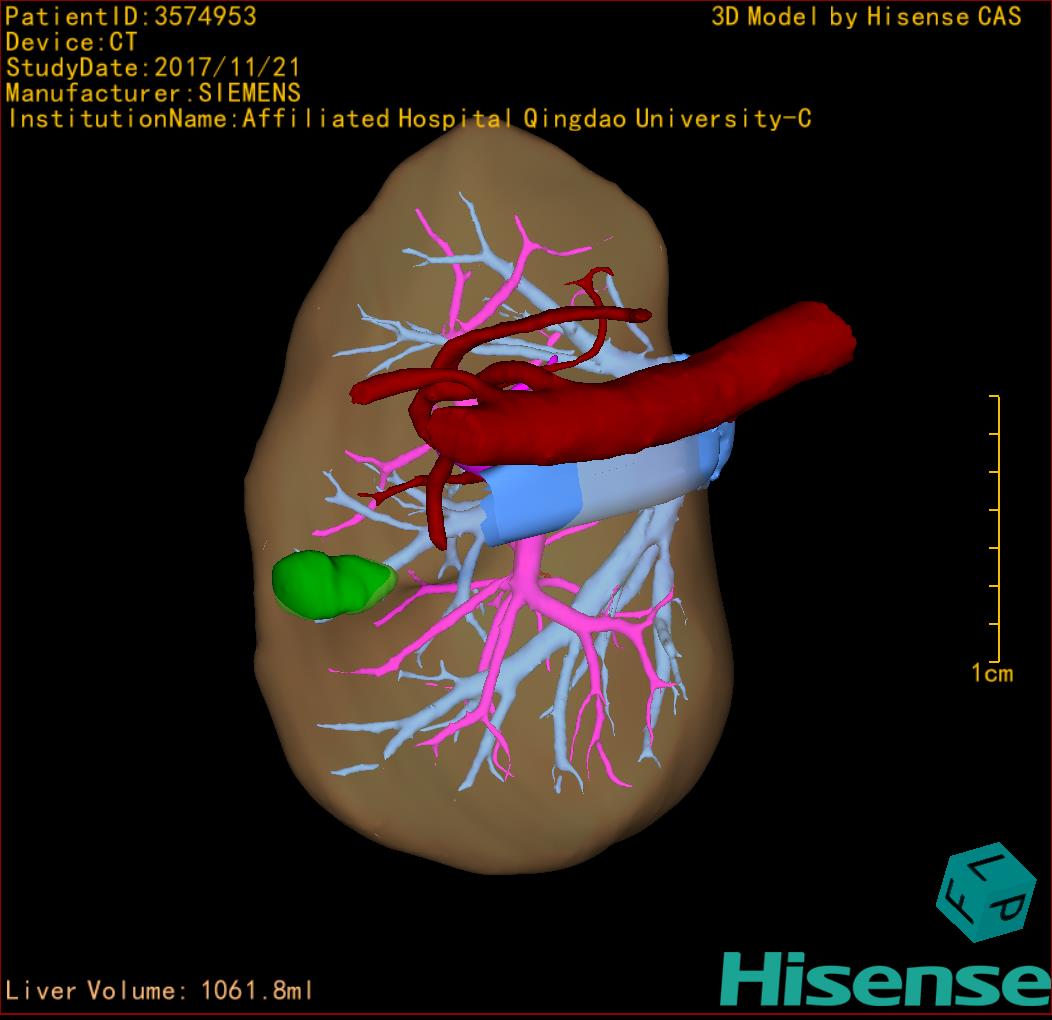Click the teal orientation cube

986,892
